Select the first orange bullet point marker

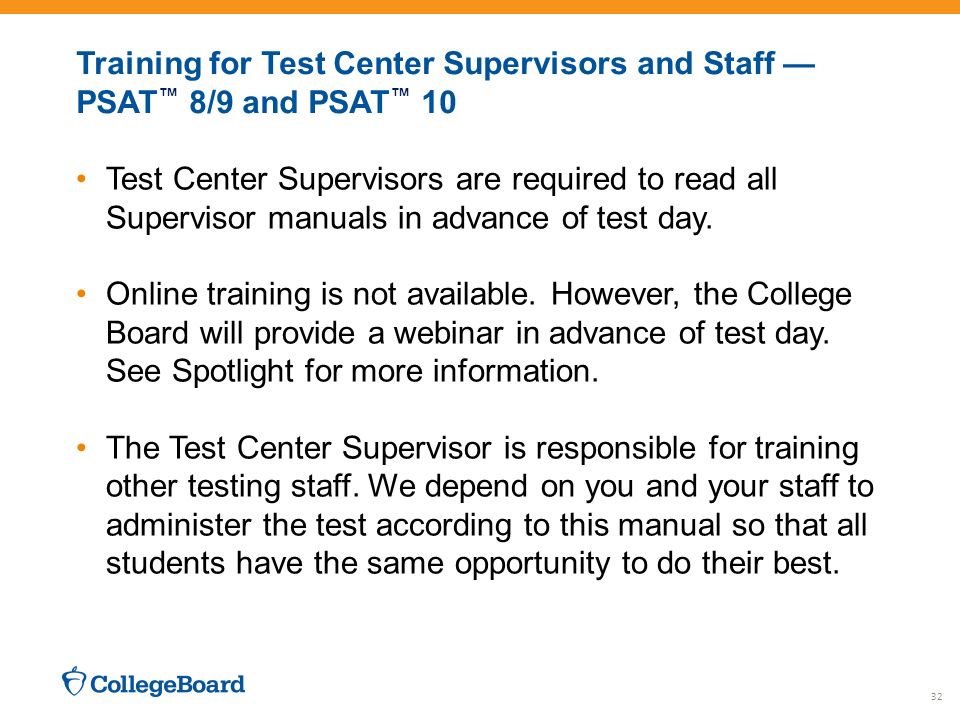[81, 179]
